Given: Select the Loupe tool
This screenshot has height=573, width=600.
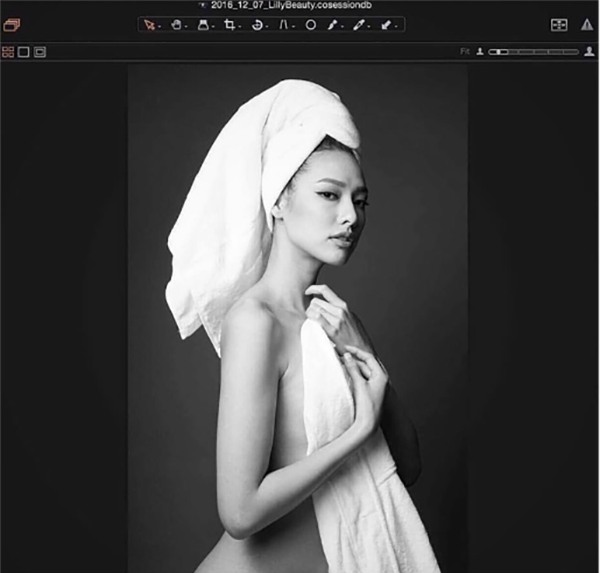Looking at the screenshot, I should 203,25.
